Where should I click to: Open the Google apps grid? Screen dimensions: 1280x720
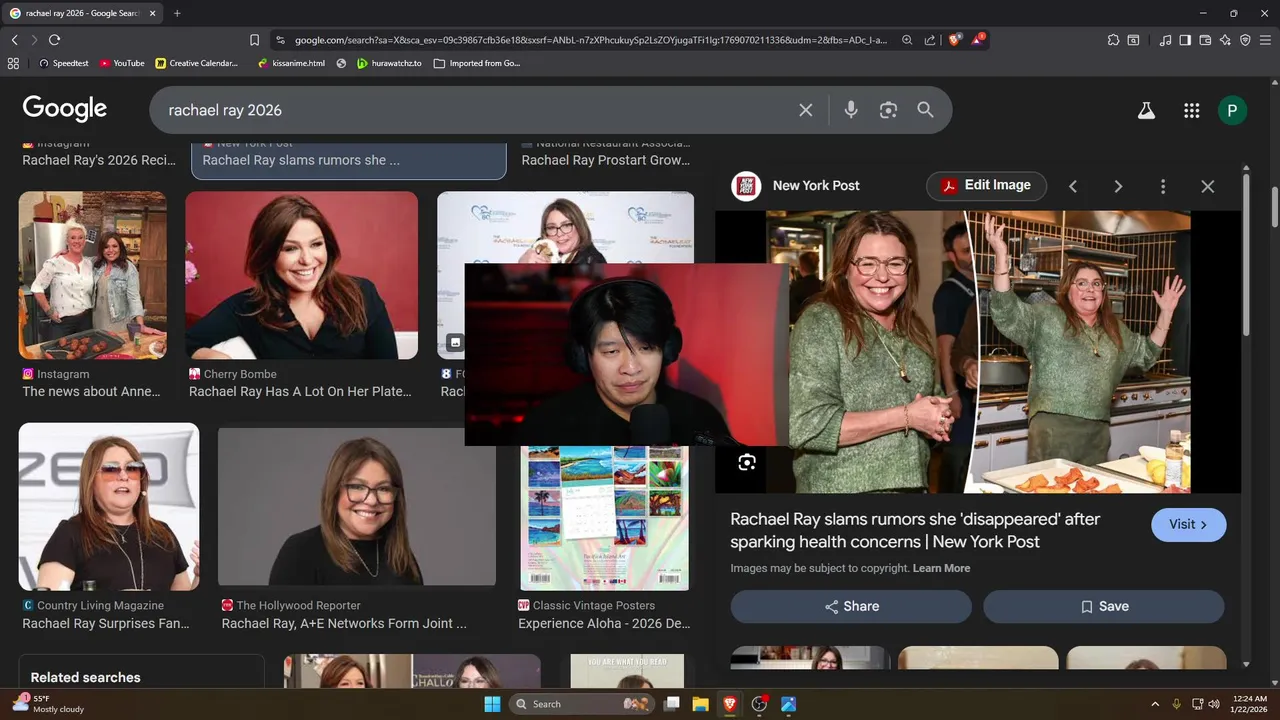point(1191,111)
